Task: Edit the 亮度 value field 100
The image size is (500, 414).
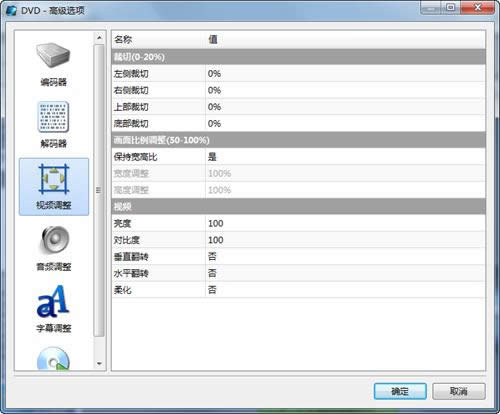Action: tap(345, 223)
